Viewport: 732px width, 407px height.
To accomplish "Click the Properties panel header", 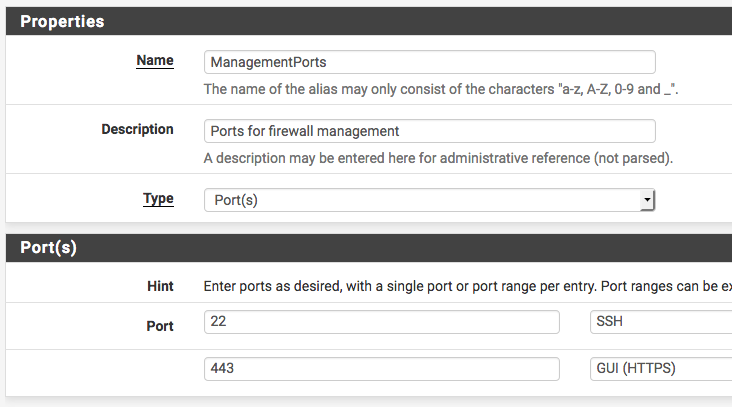I will tap(62, 21).
